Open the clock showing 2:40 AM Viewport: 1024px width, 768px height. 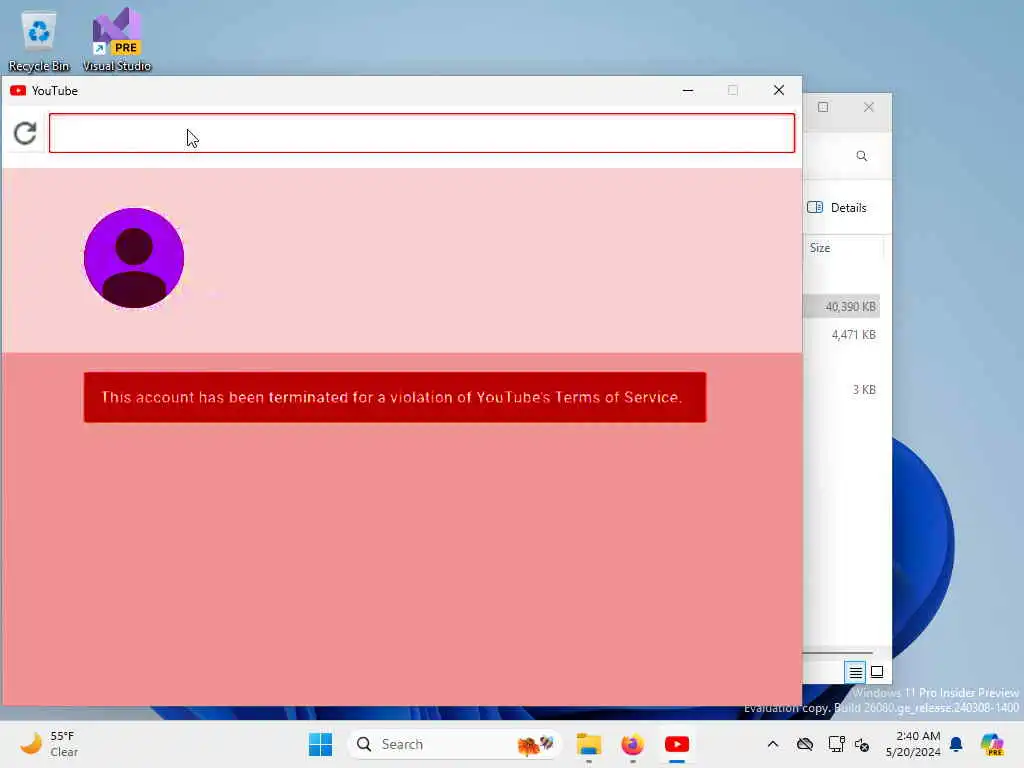click(x=913, y=744)
